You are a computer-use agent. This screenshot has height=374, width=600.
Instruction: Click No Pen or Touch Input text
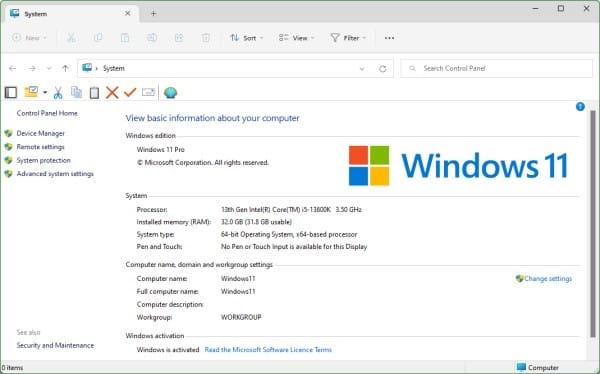click(x=294, y=247)
